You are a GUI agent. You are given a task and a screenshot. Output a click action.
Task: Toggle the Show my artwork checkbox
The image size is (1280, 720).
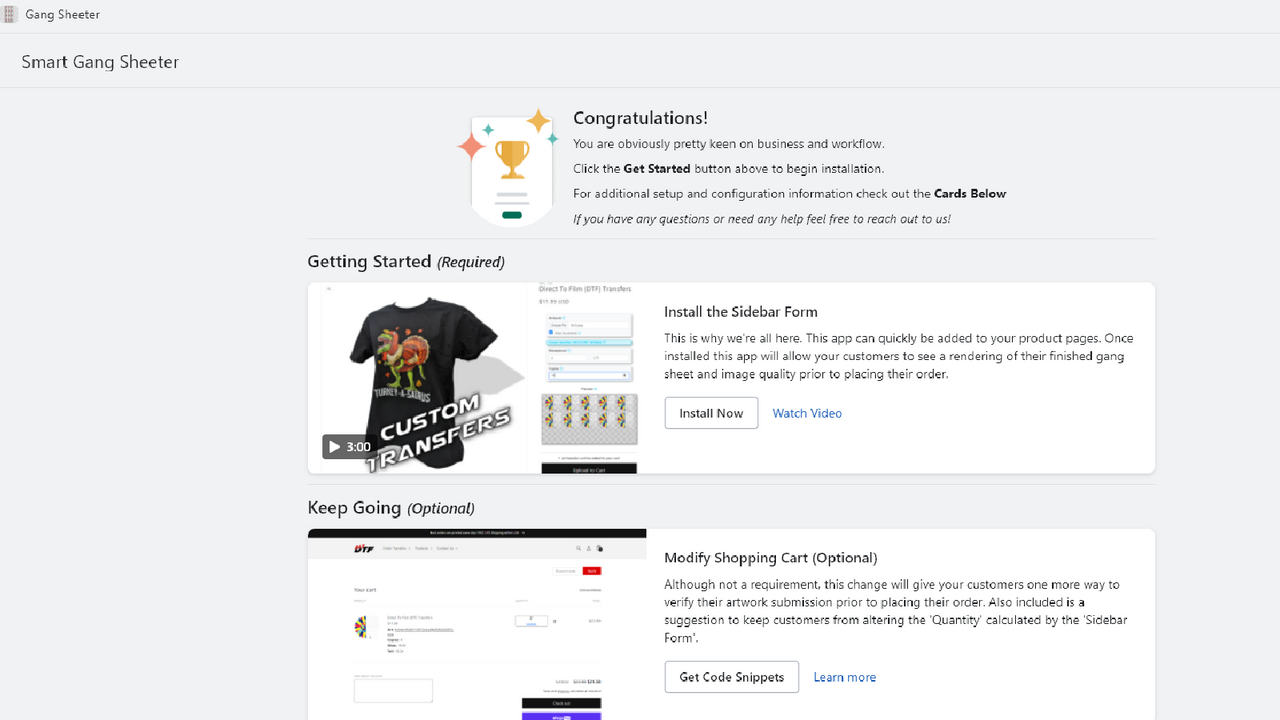point(550,333)
